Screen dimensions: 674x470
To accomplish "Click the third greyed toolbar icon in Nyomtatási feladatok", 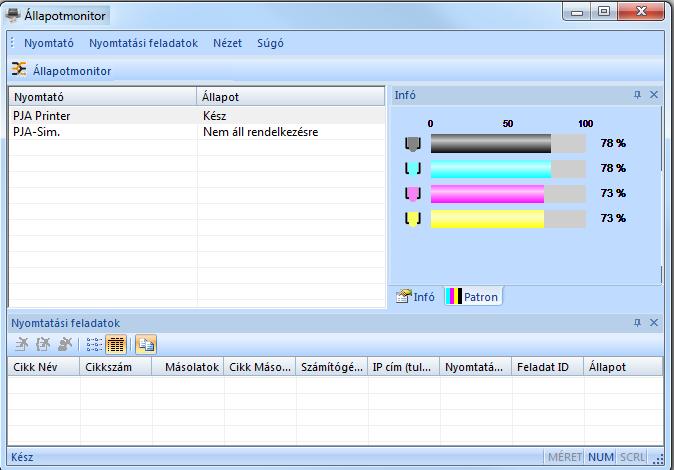I will (65, 344).
